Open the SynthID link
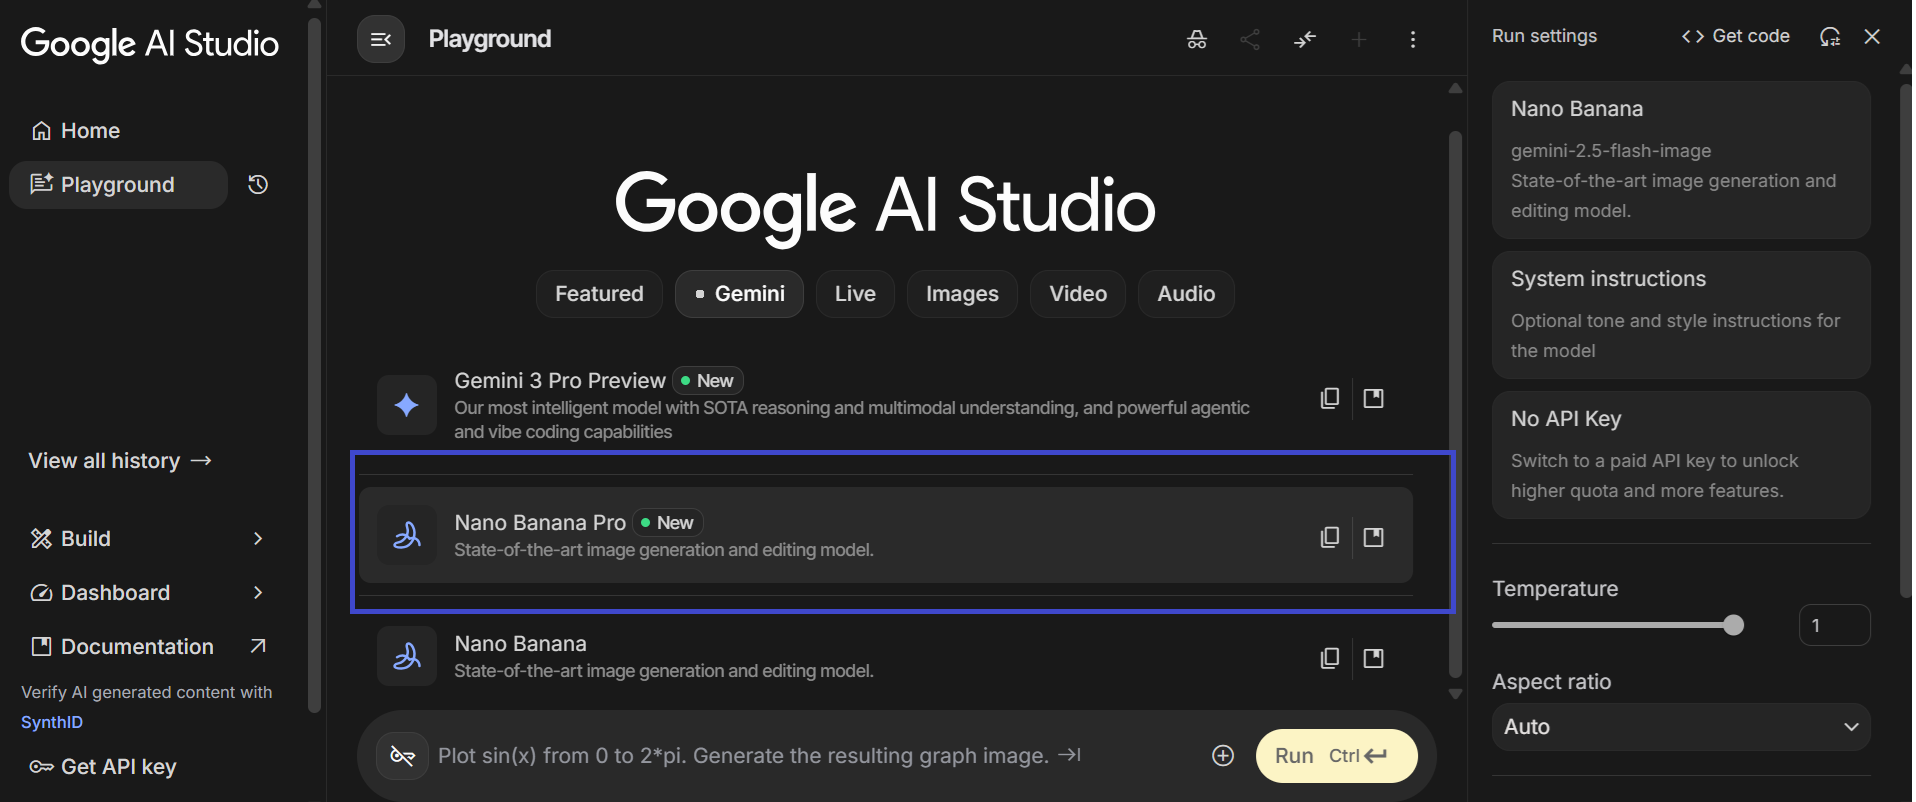This screenshot has width=1916, height=802. click(x=52, y=722)
